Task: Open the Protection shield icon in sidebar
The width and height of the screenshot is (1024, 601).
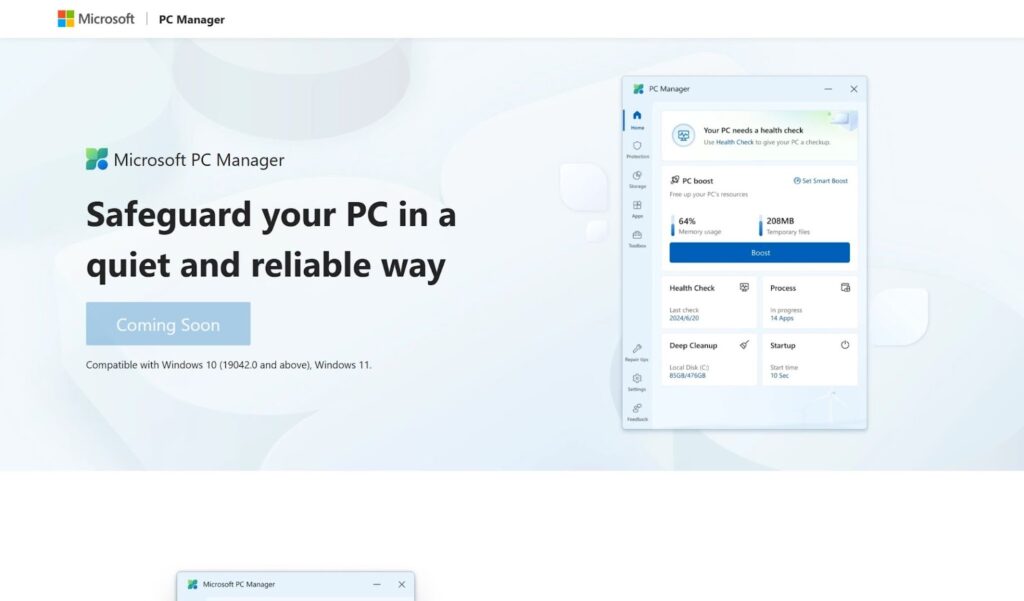Action: tap(637, 149)
